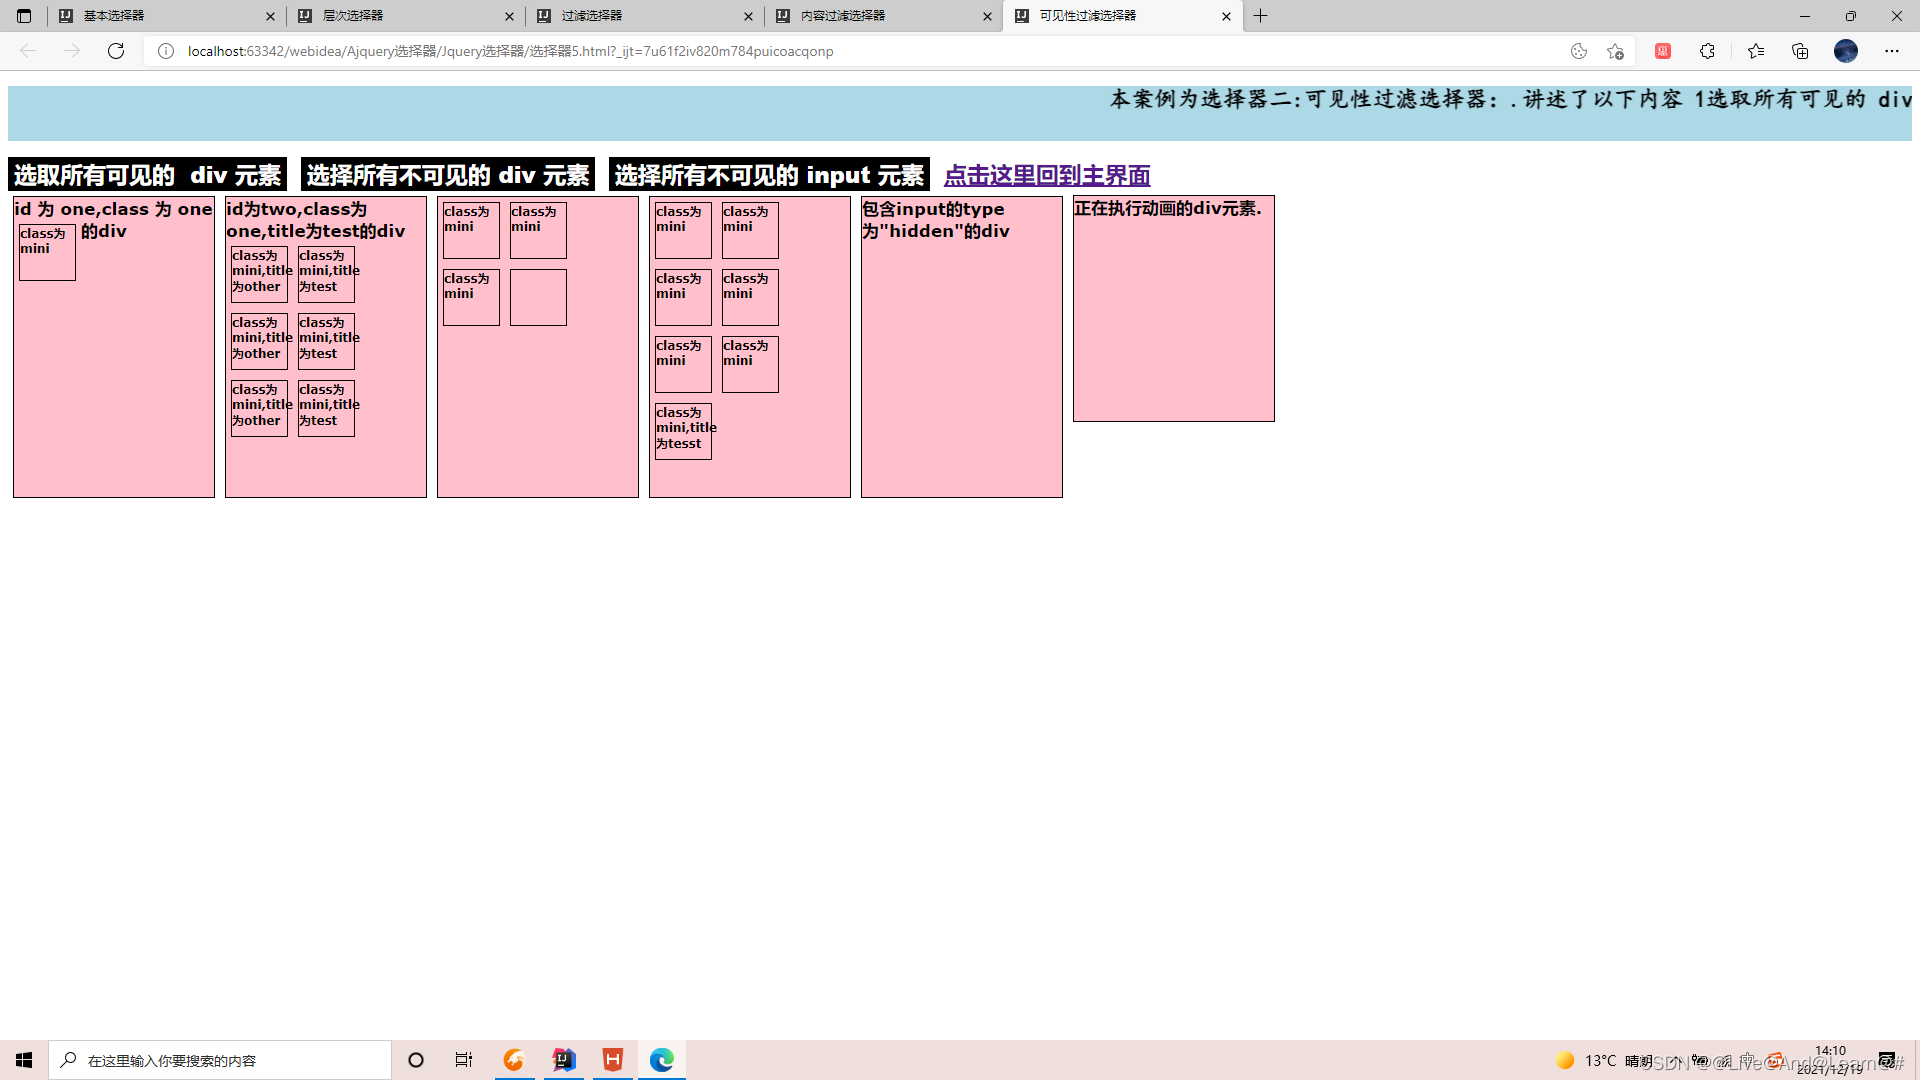This screenshot has height=1080, width=1920.
Task: Click the browser refresh icon
Action: pos(116,51)
